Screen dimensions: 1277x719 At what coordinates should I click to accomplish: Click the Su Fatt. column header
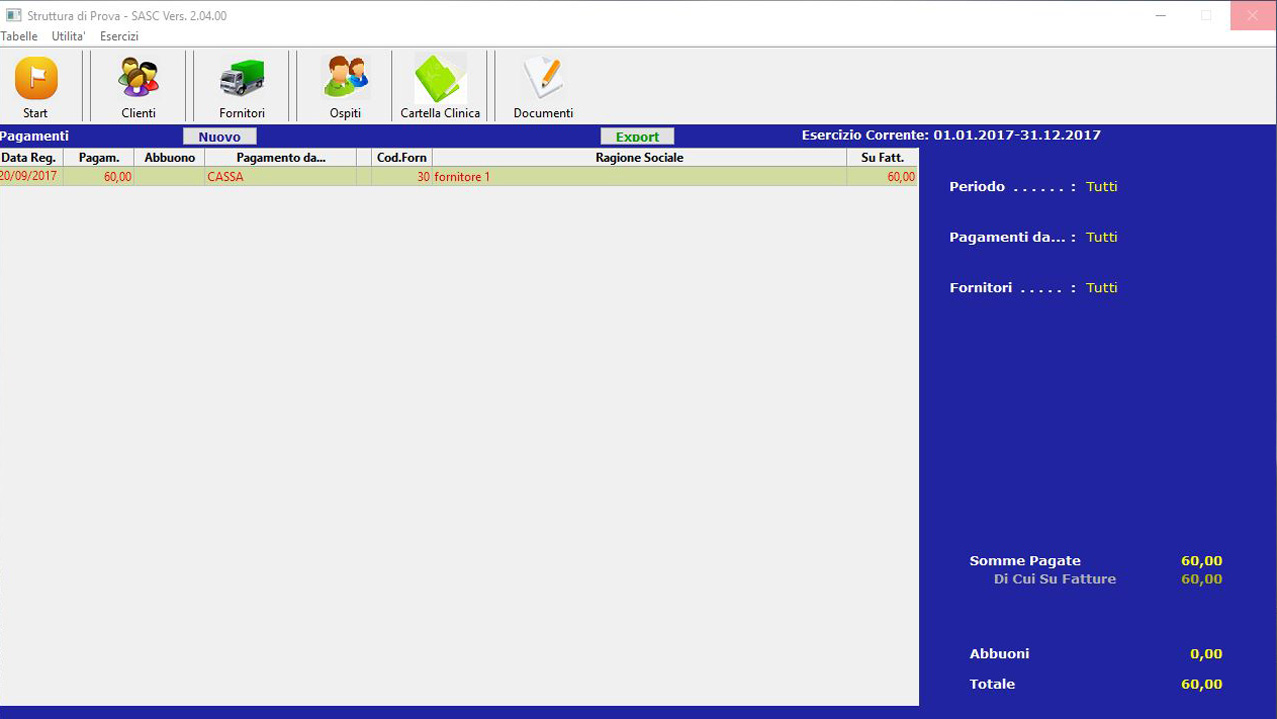coord(882,158)
